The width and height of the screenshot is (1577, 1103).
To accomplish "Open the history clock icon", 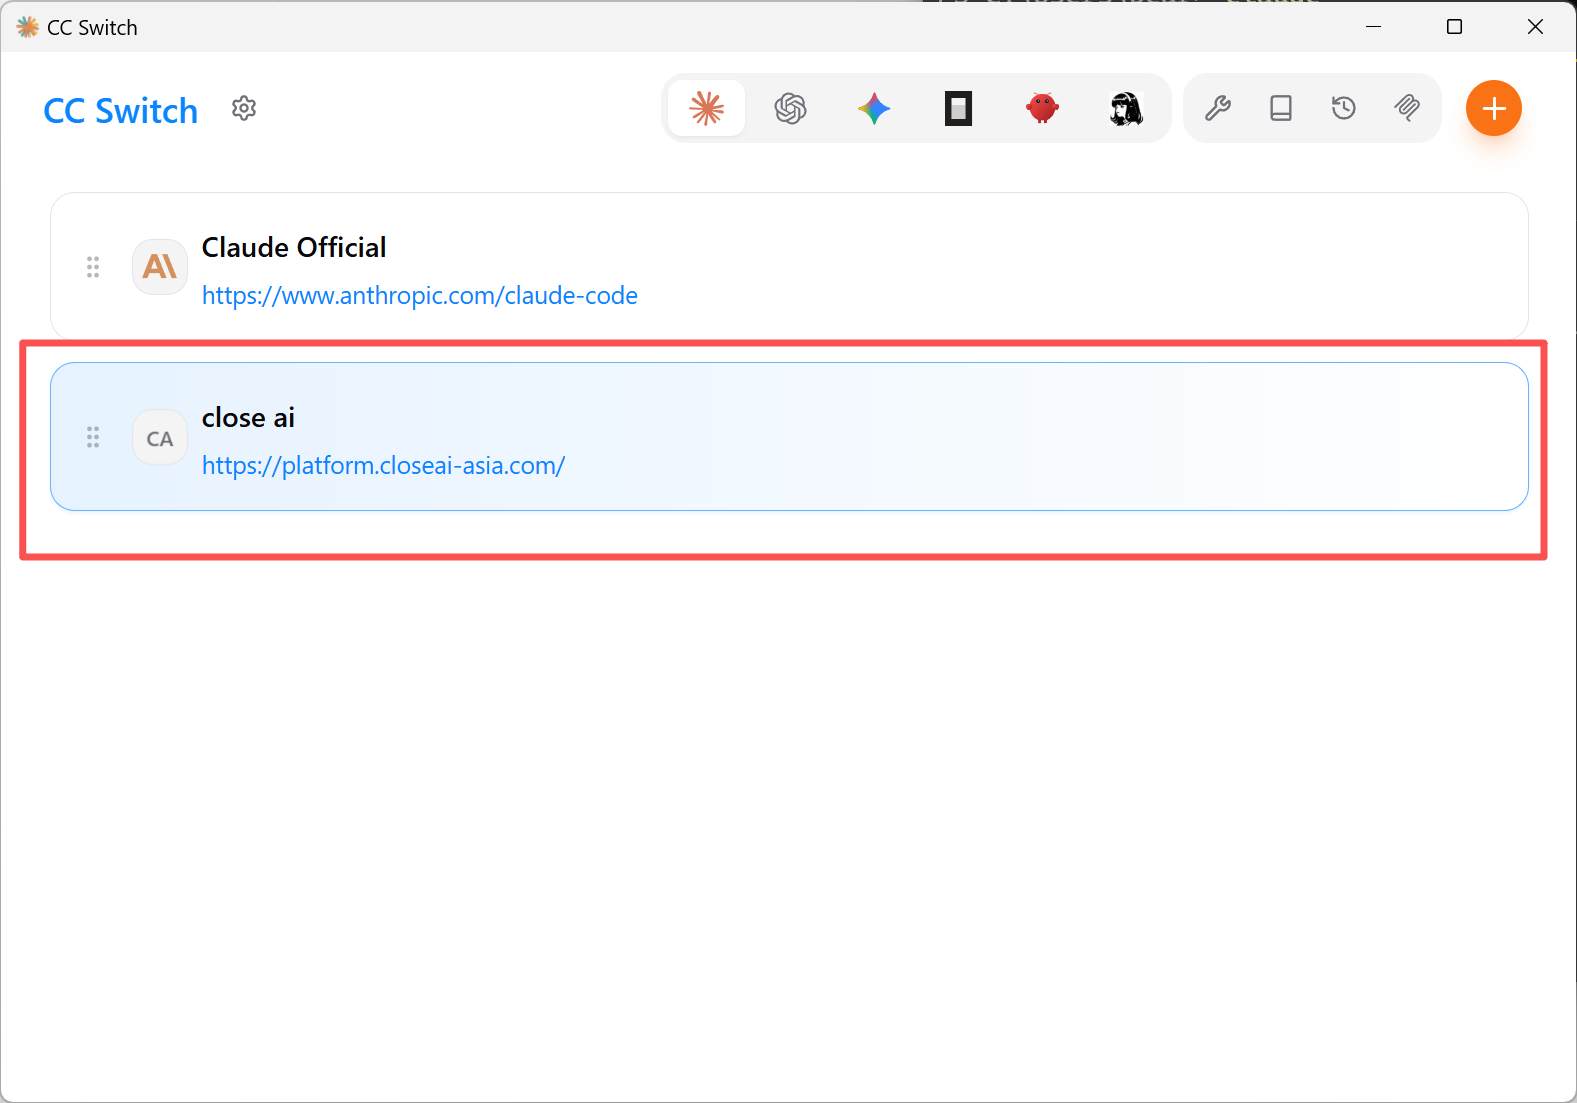I will pyautogui.click(x=1344, y=108).
